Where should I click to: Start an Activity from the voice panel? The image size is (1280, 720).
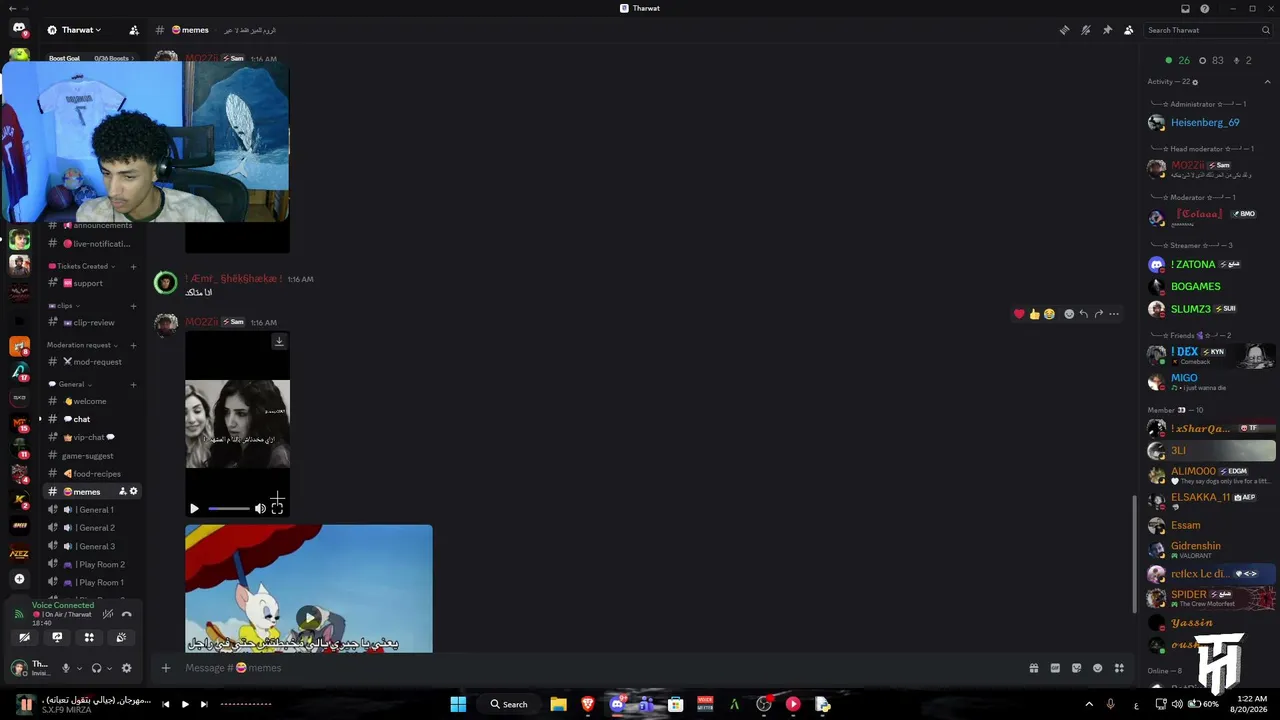click(x=89, y=637)
